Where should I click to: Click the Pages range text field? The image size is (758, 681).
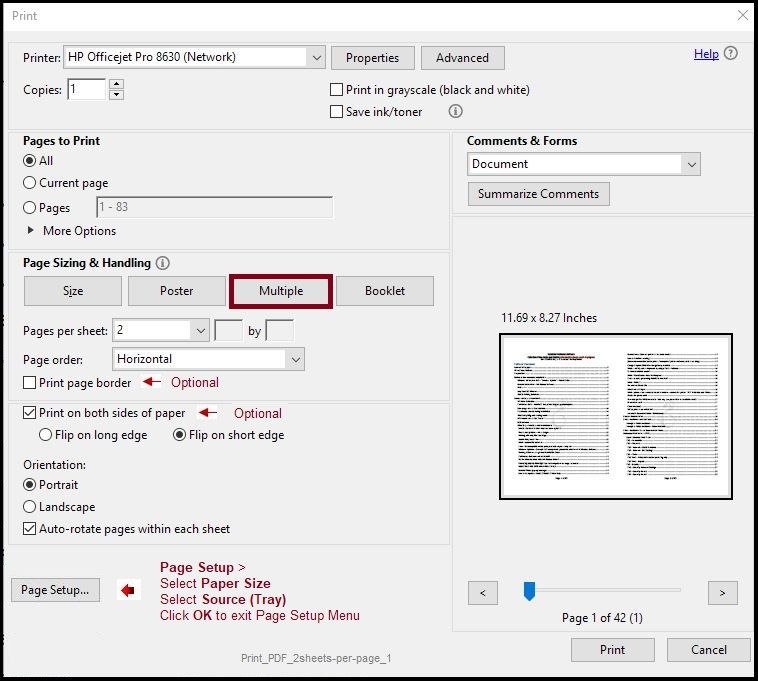tap(215, 207)
